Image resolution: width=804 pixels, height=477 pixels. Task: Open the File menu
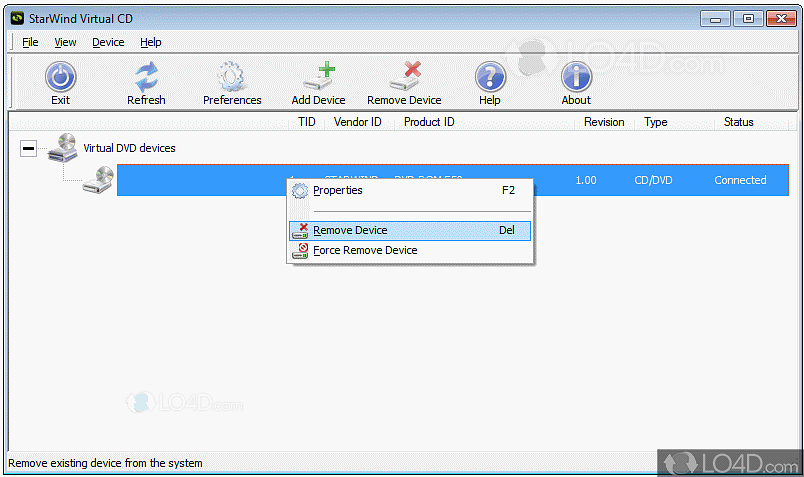coord(30,42)
